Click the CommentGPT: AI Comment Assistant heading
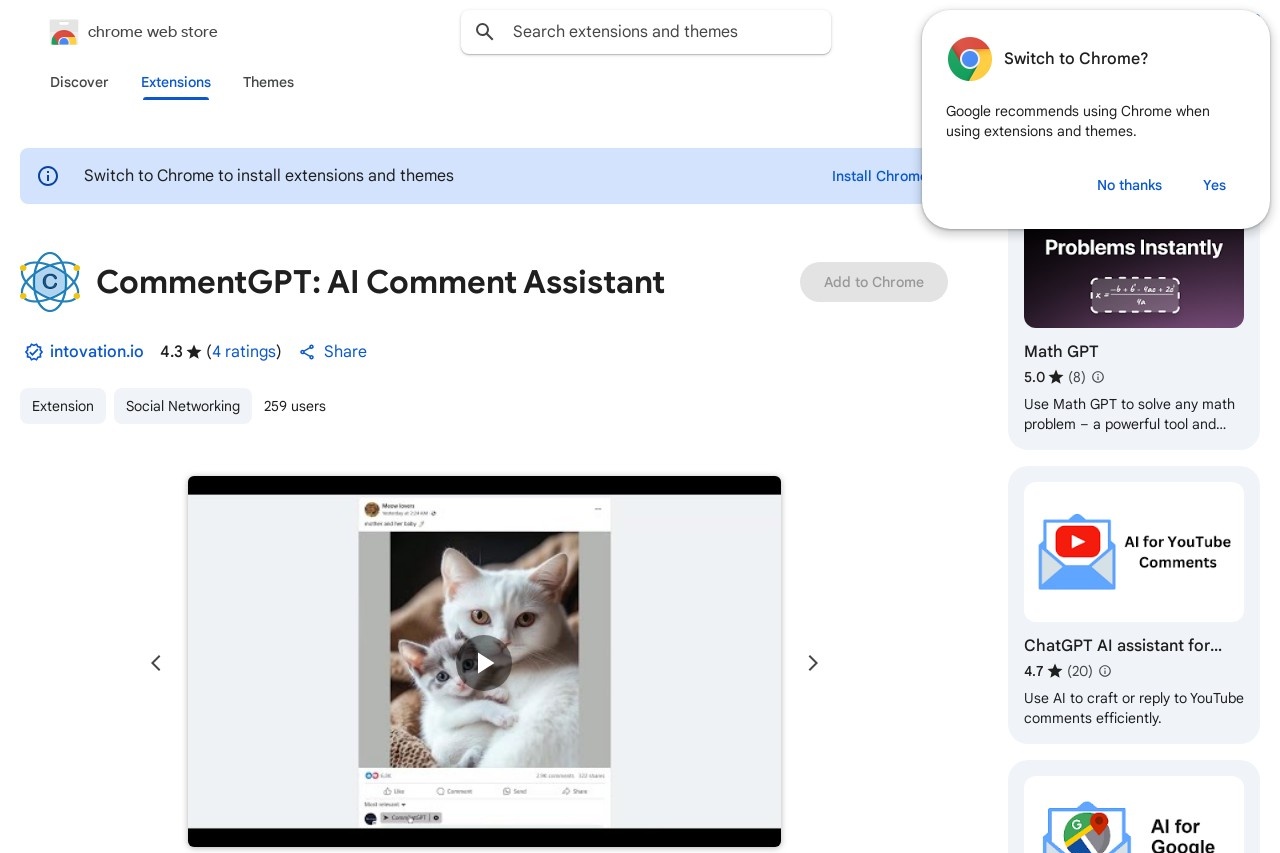1280x853 pixels. (380, 282)
